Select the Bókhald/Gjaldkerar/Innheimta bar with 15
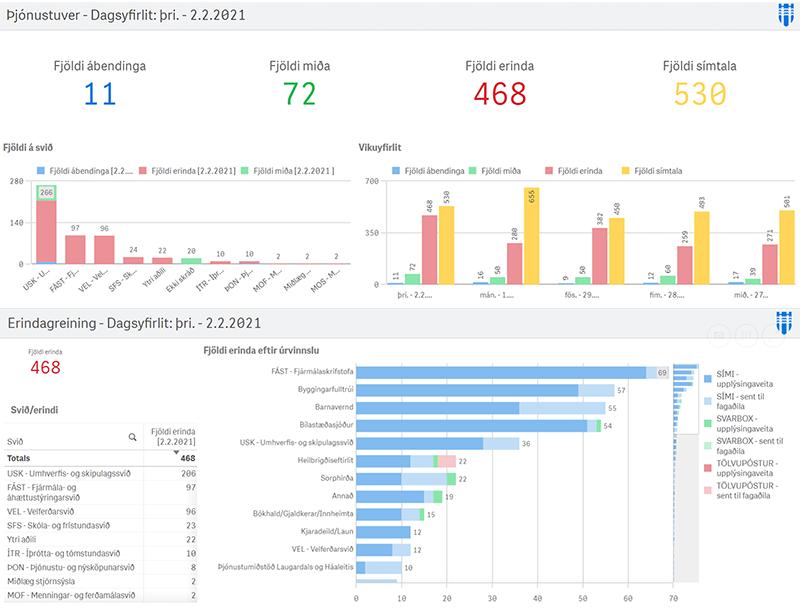The image size is (800, 610). tap(390, 515)
